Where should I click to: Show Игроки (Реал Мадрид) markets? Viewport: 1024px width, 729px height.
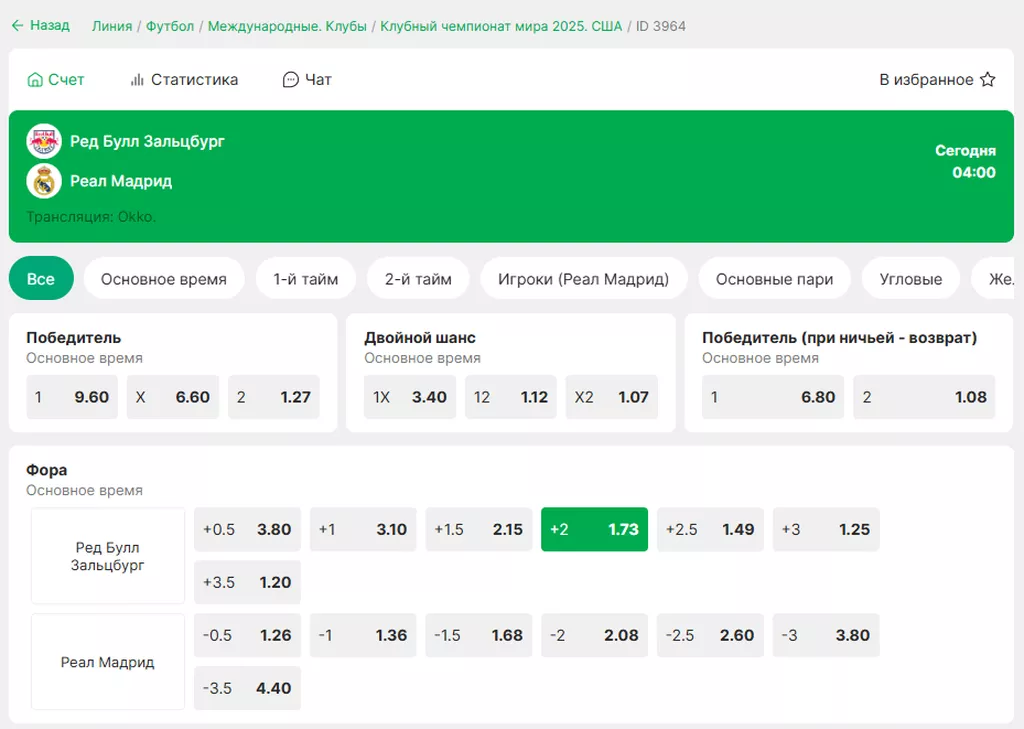coord(584,279)
